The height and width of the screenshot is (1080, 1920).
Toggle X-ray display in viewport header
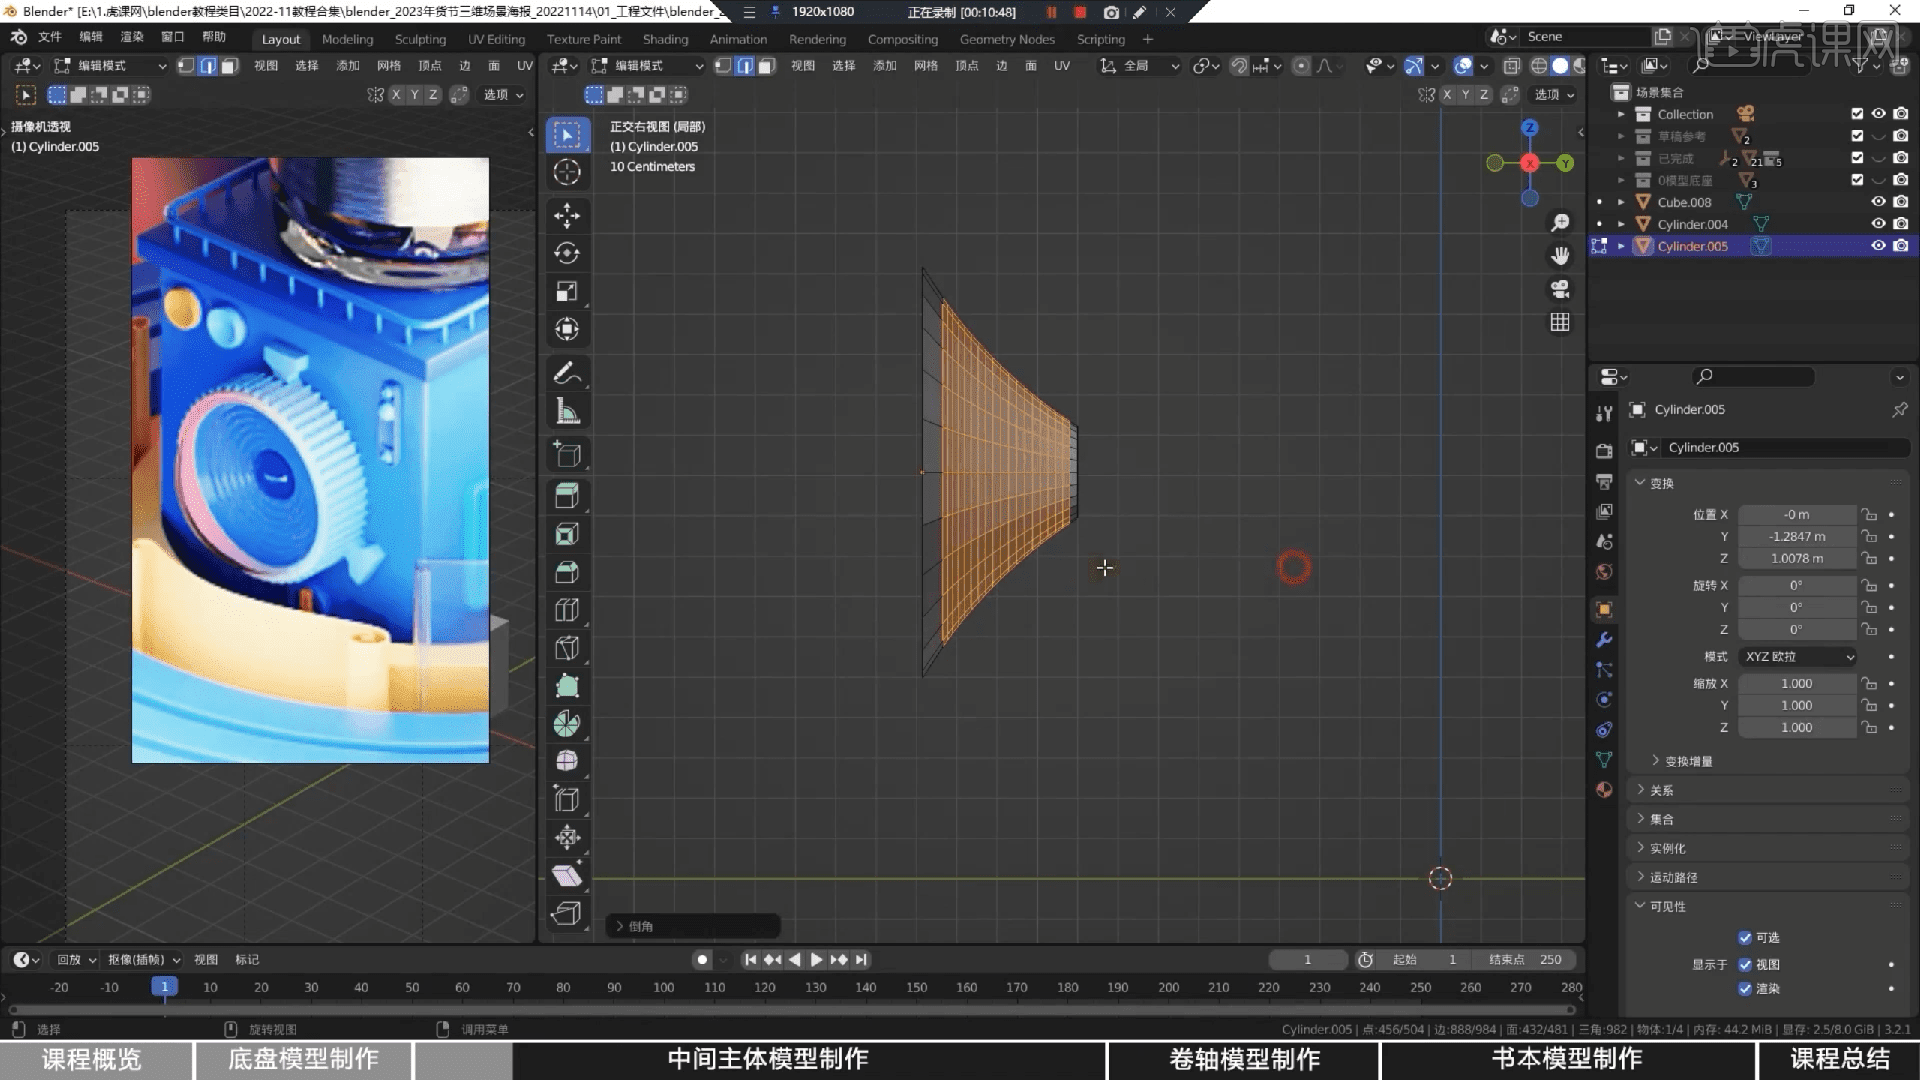coord(1512,66)
